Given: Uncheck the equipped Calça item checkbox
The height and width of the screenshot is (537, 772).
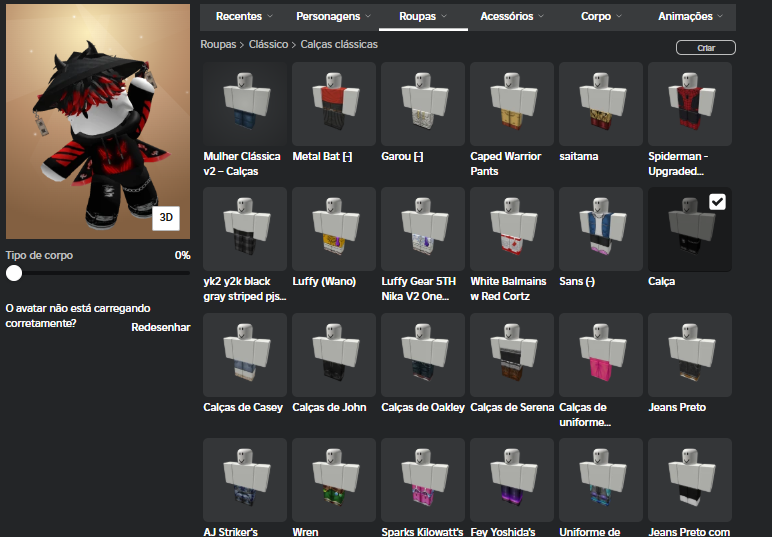Looking at the screenshot, I should tap(717, 202).
